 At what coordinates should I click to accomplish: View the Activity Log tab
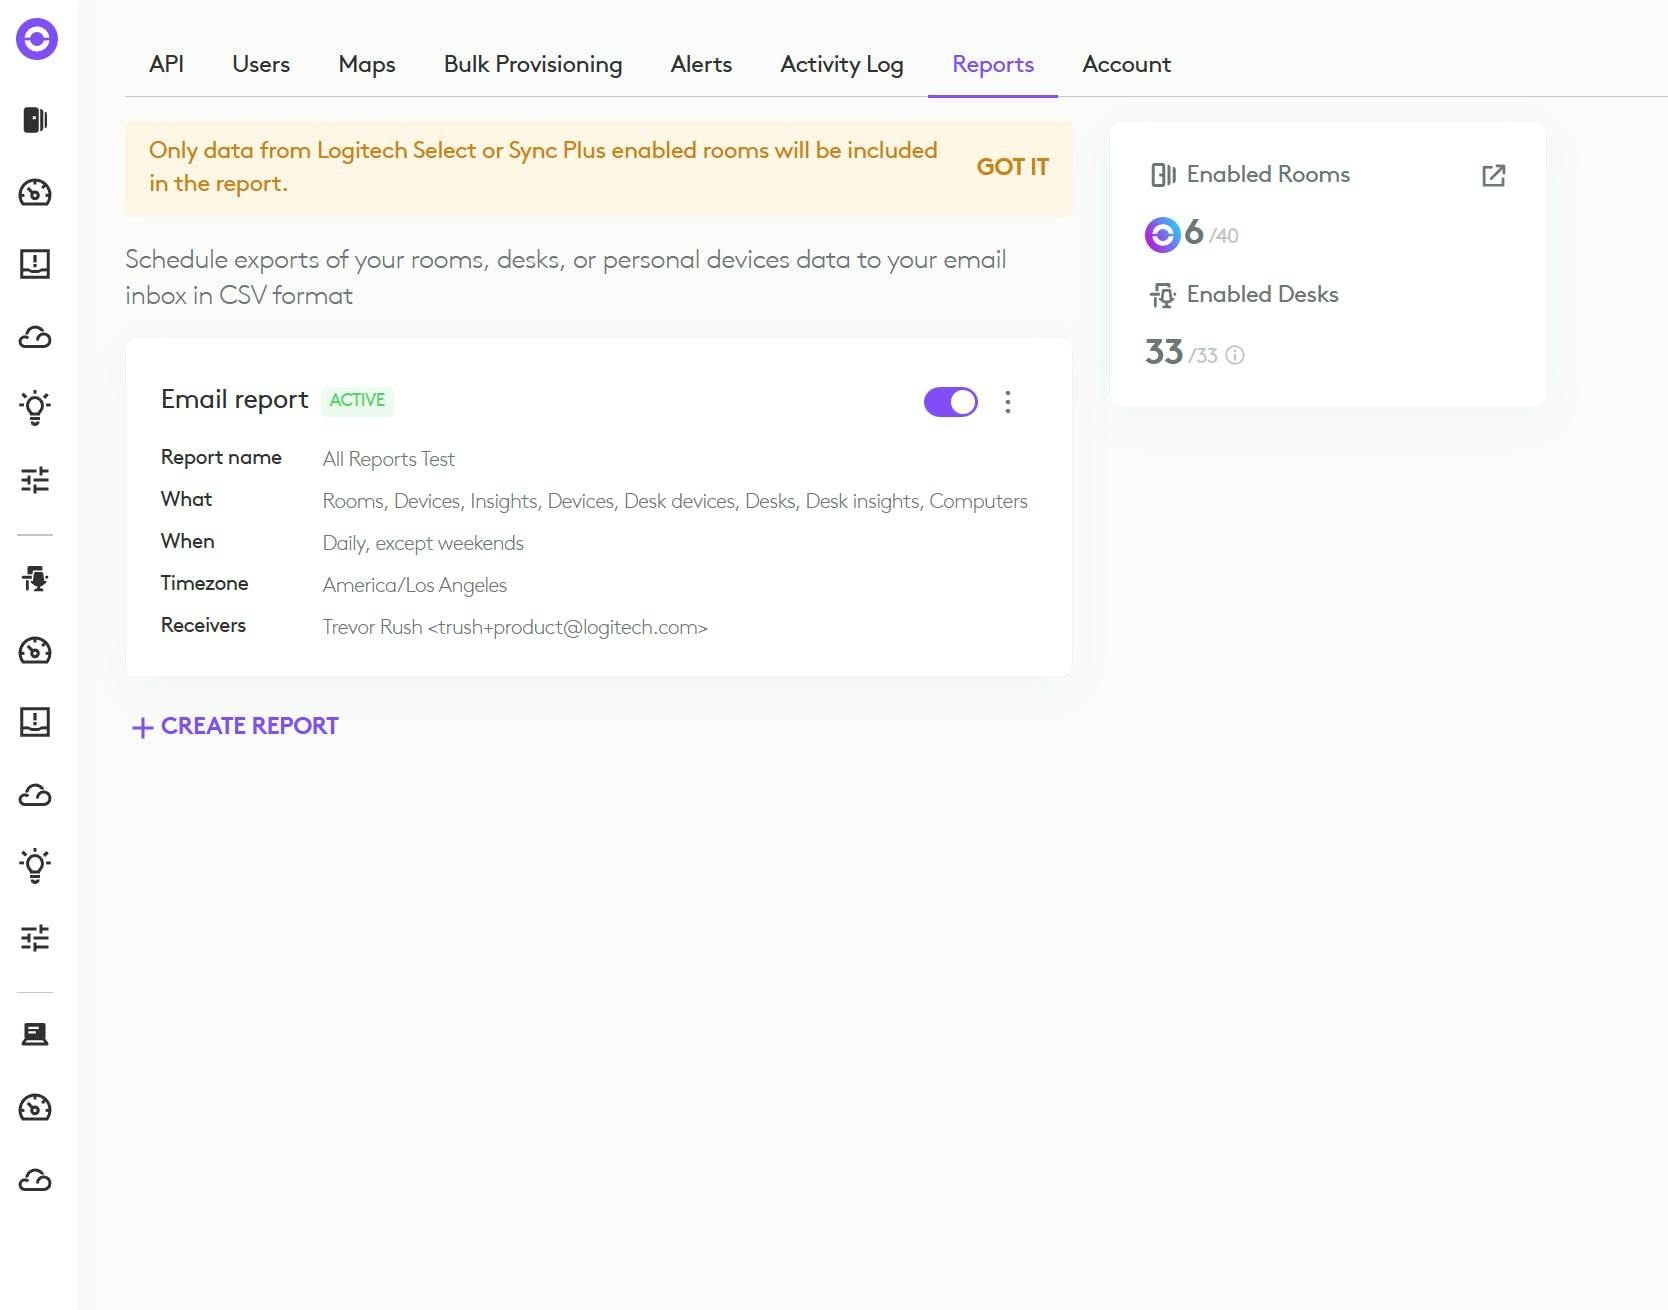point(842,65)
